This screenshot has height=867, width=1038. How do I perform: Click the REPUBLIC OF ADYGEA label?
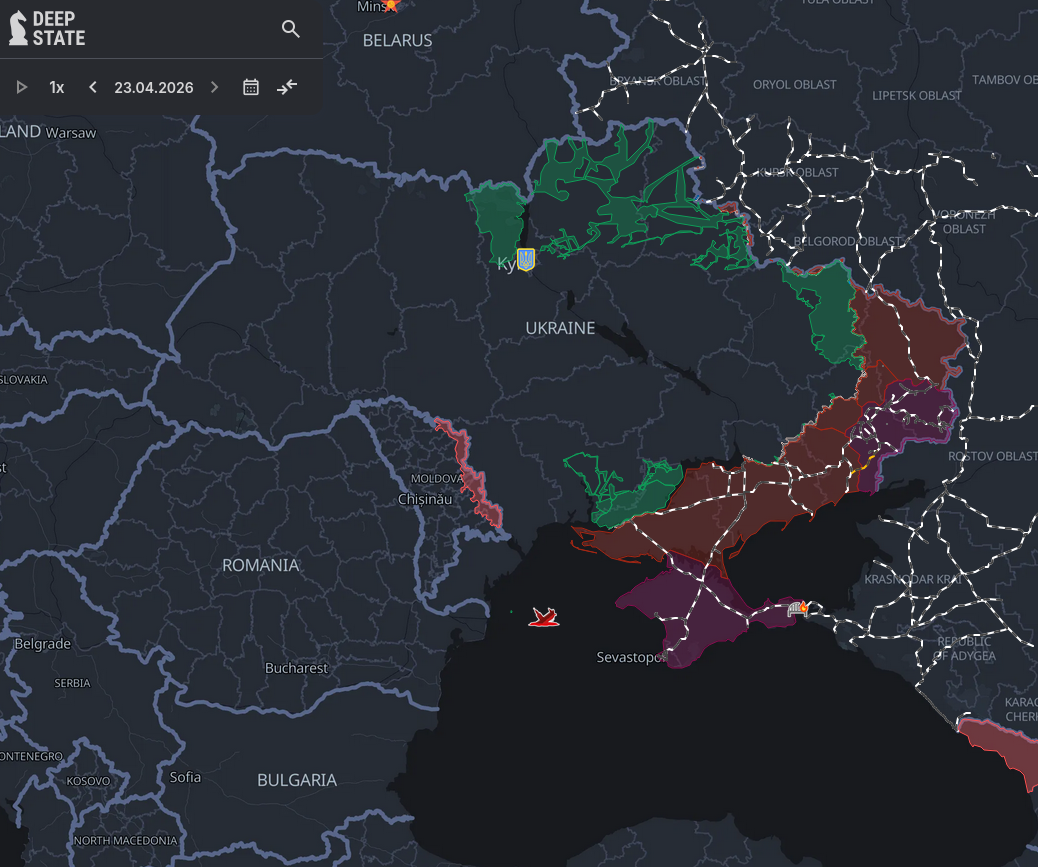coord(965,649)
